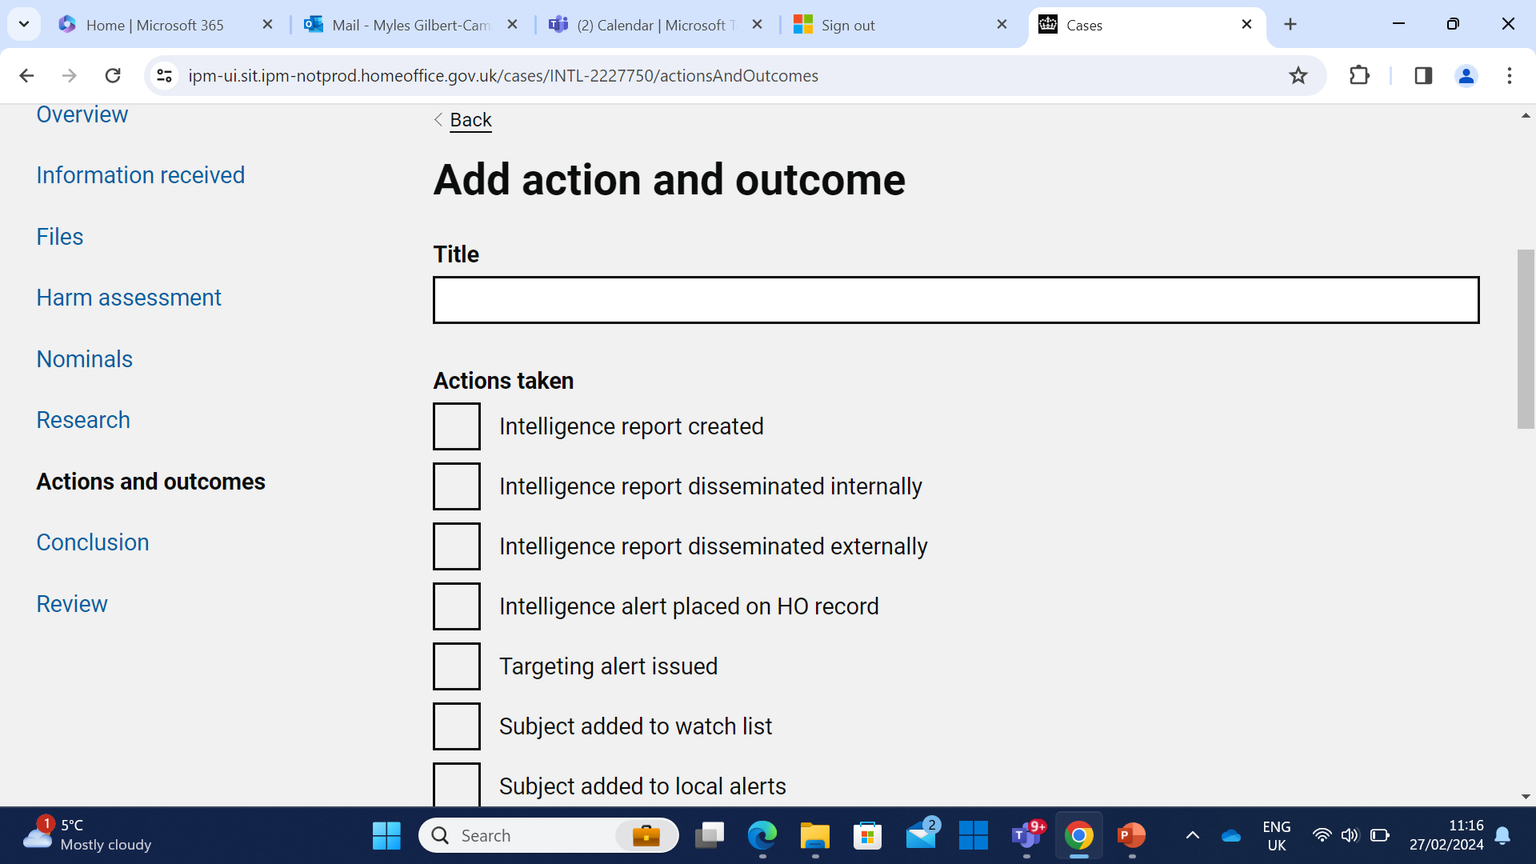Tick Intelligence alert placed on HO record
This screenshot has height=864, width=1536.
coord(457,606)
